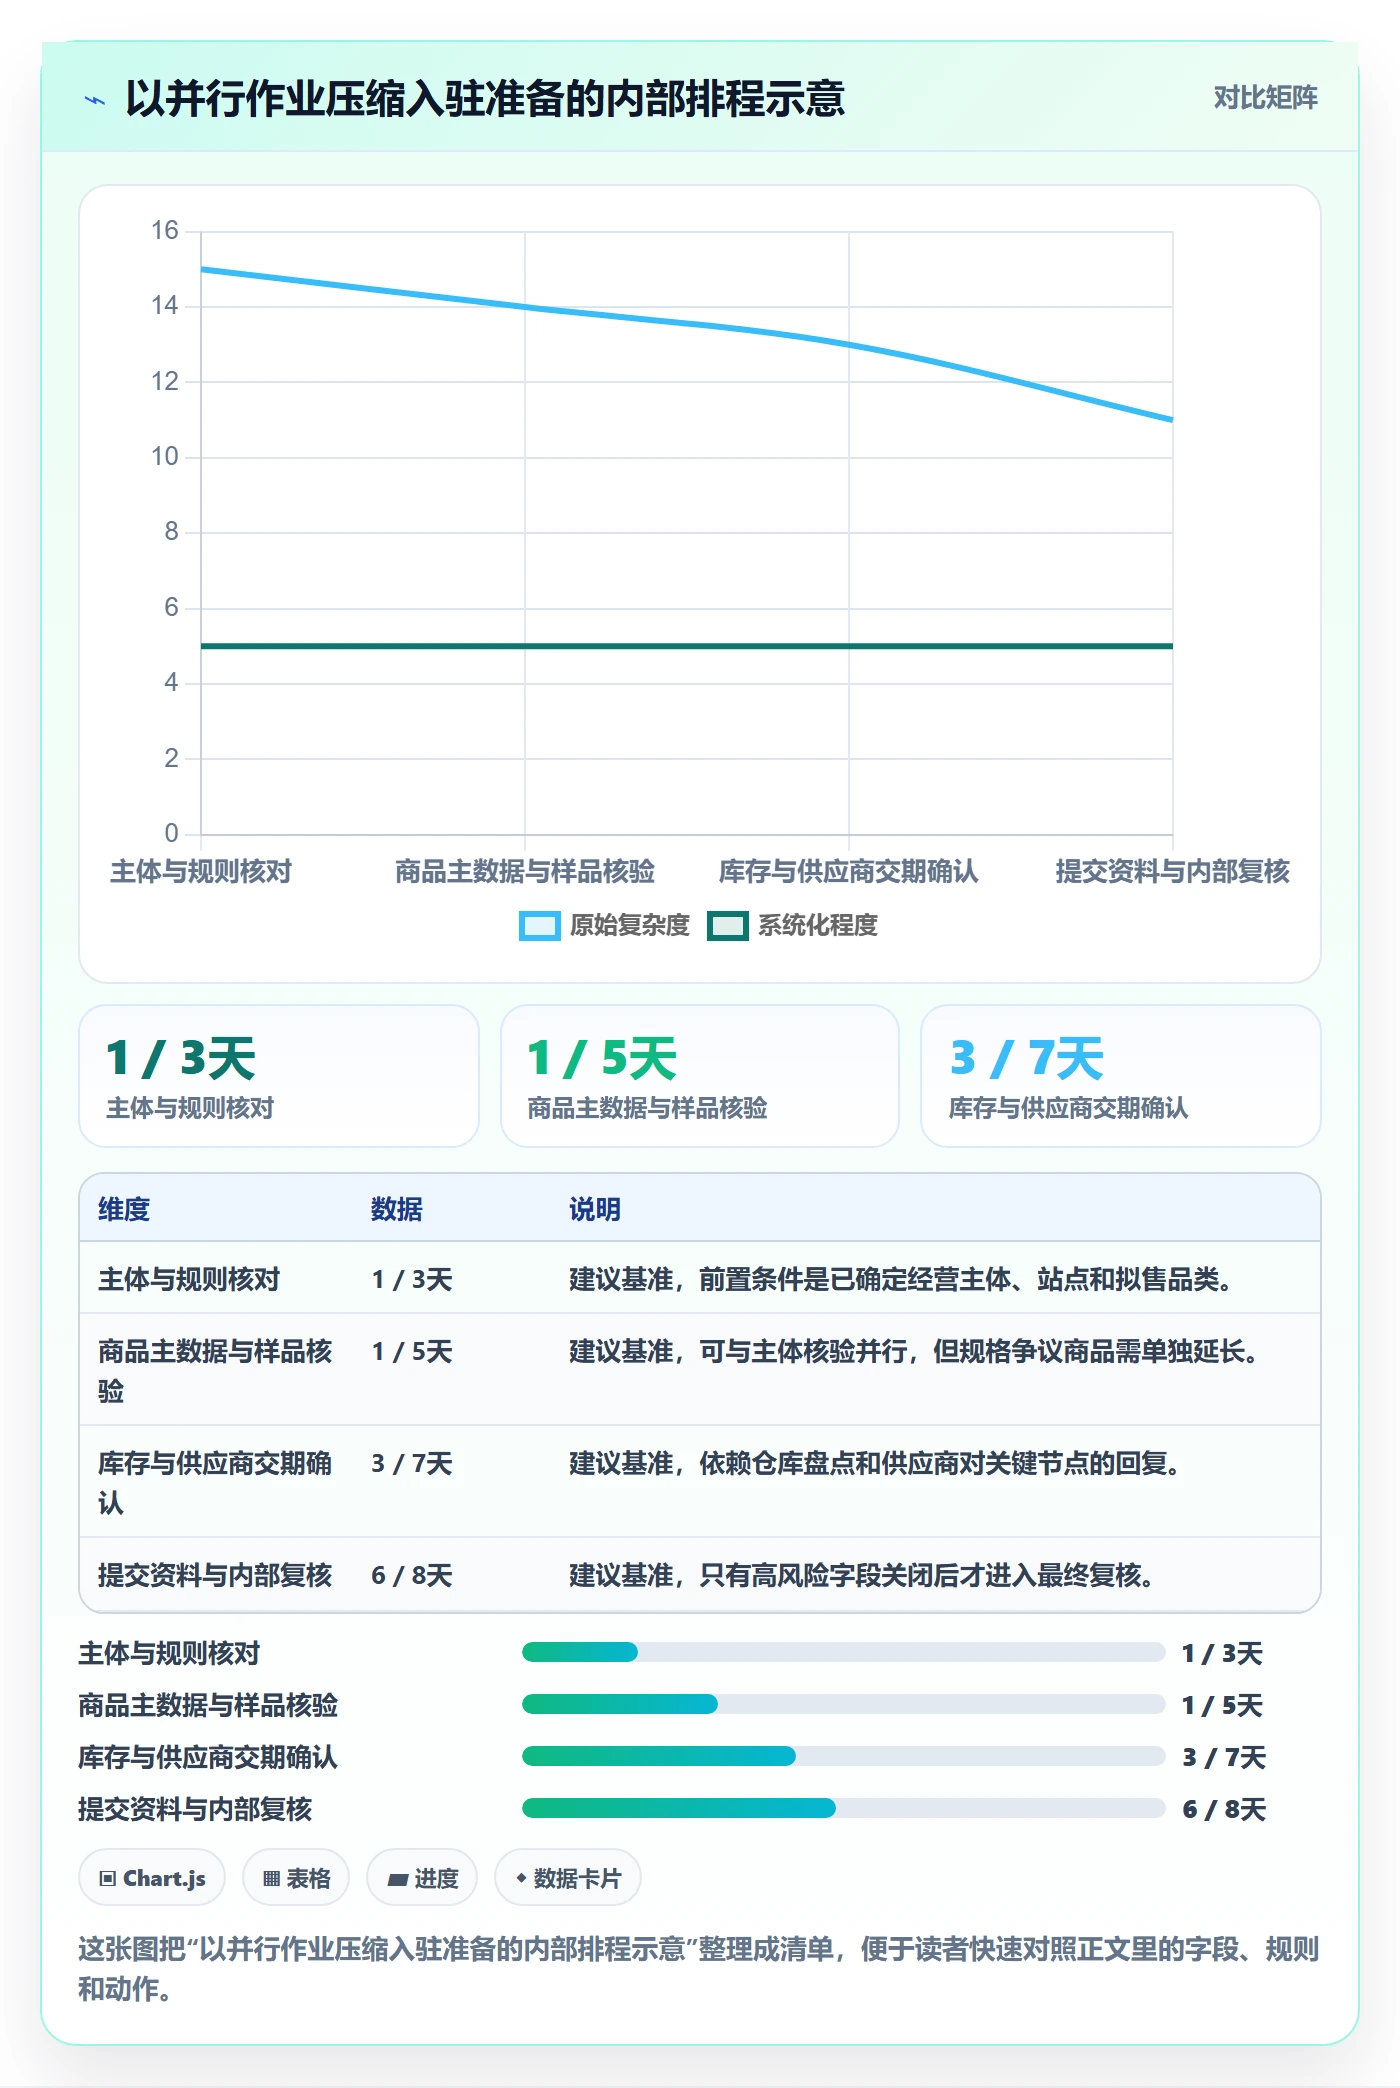Screen dimensions: 1400x2088
Task: Click the 原始复杂度 legend label
Action: 629,926
